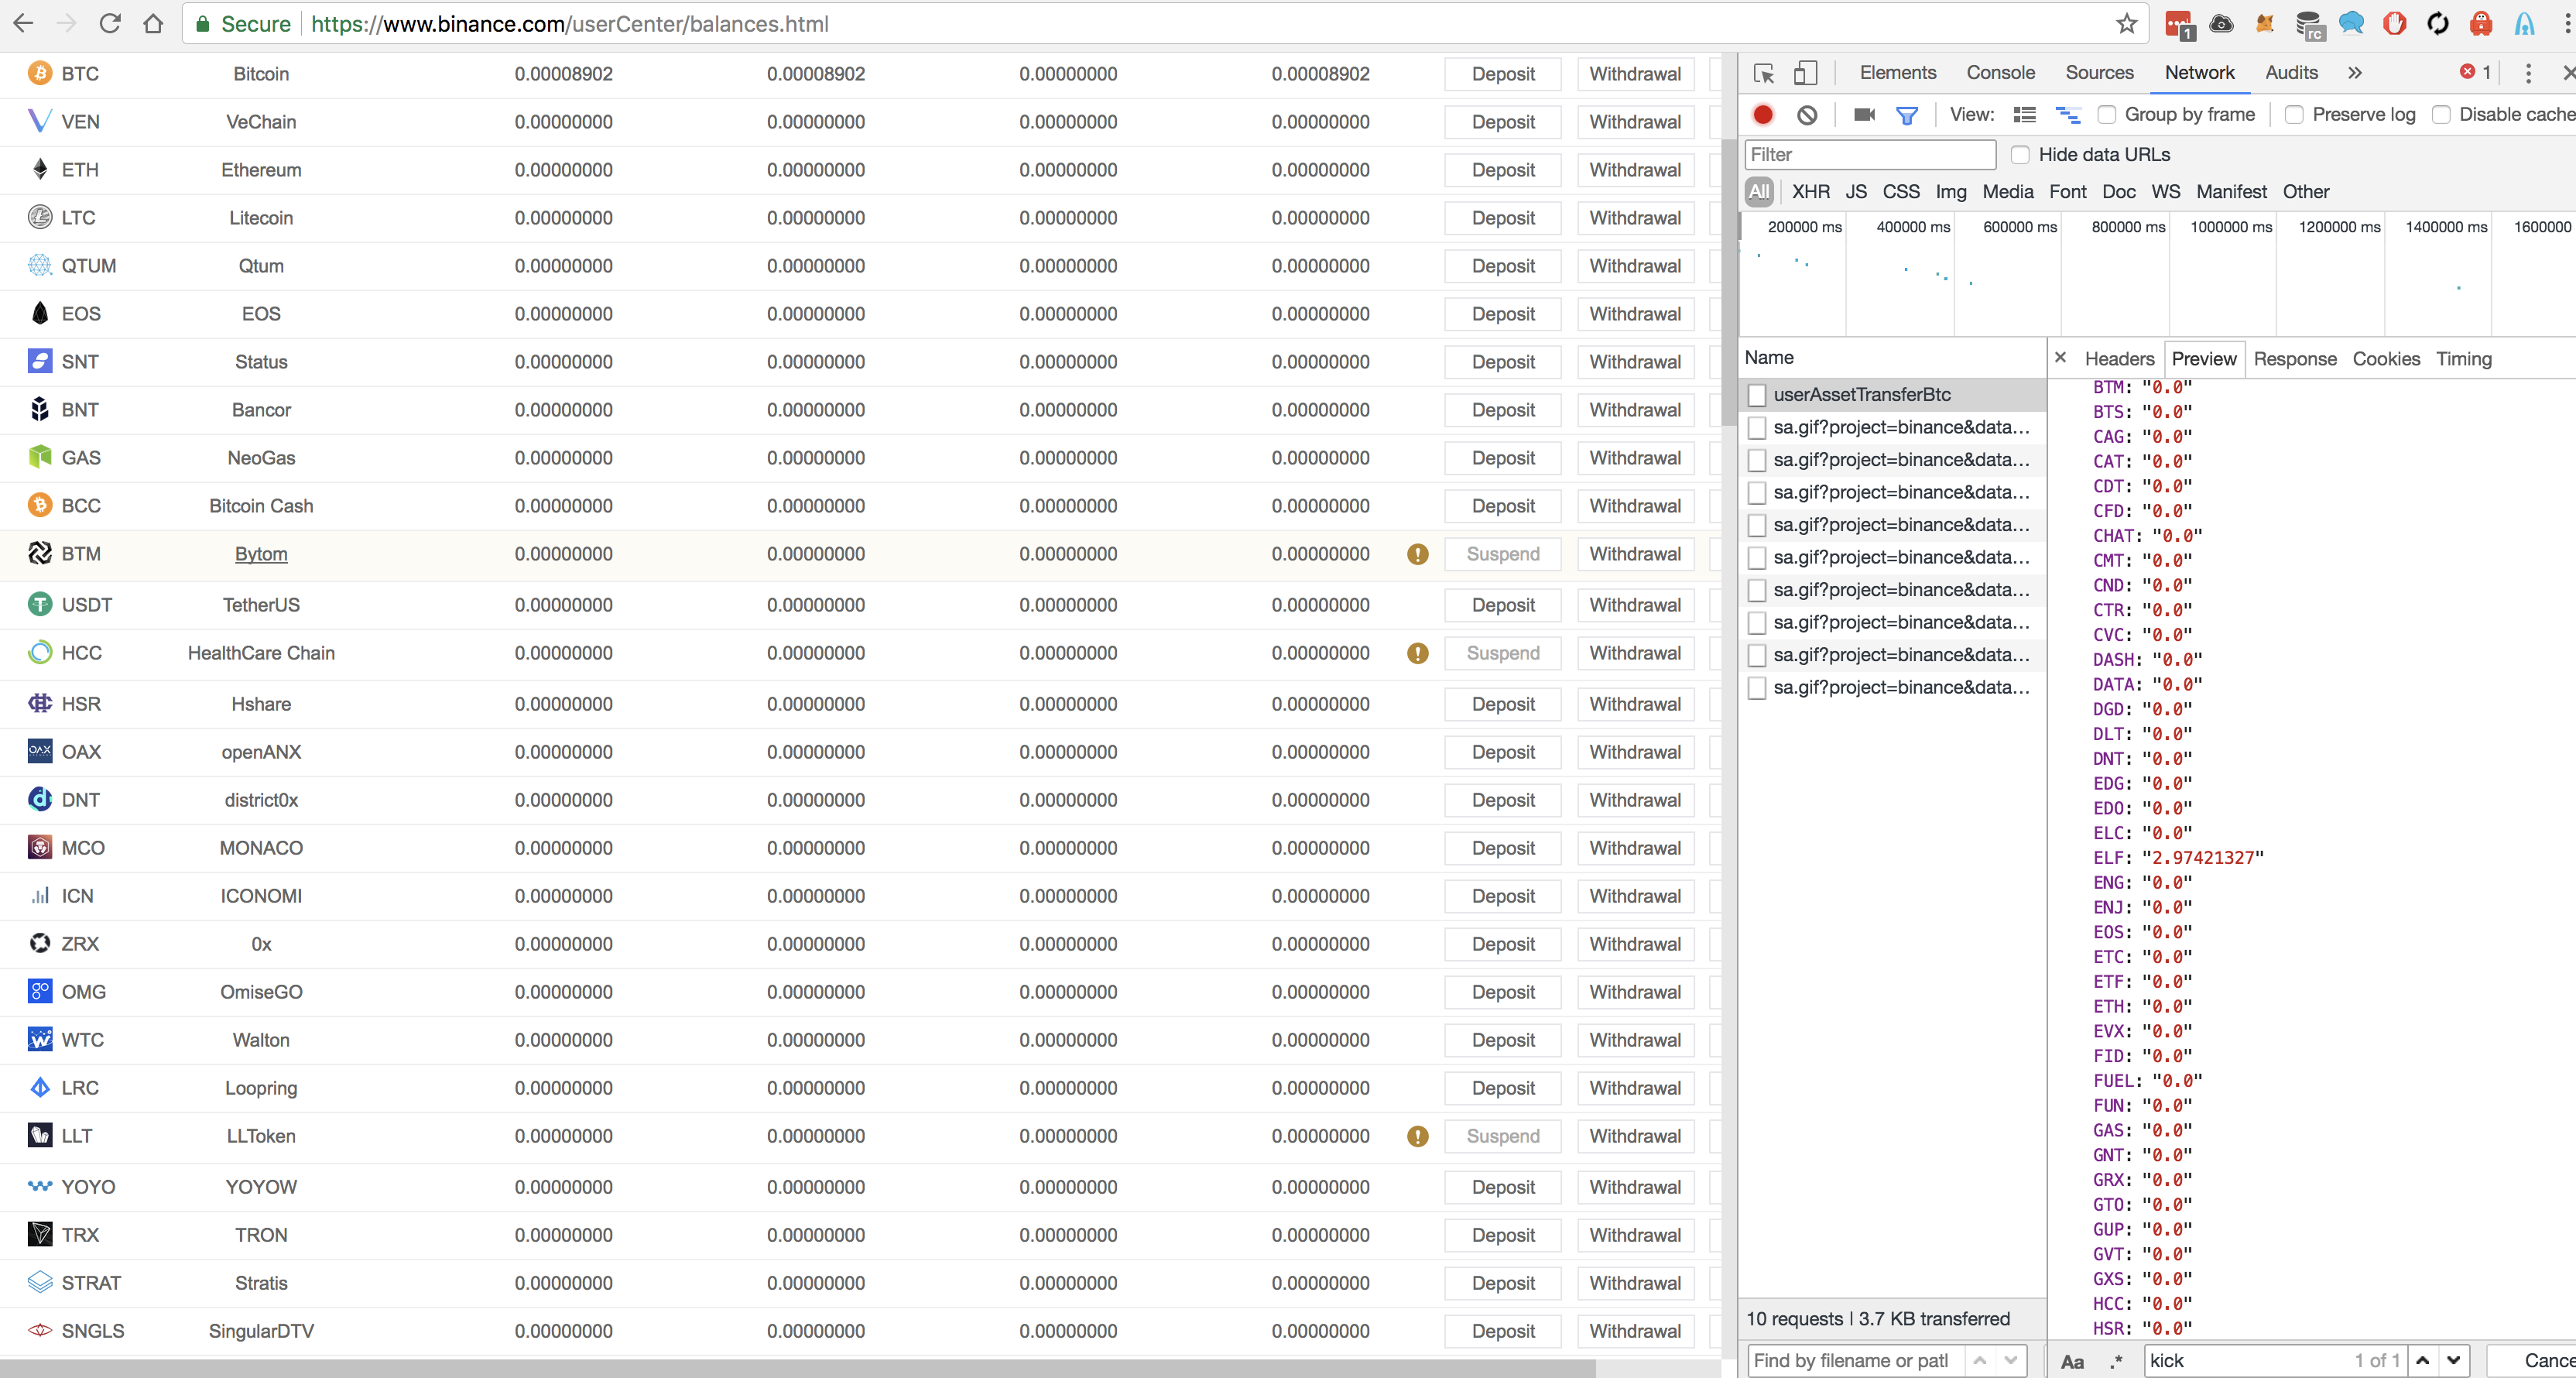Click the ETH coin icon

click(x=40, y=170)
